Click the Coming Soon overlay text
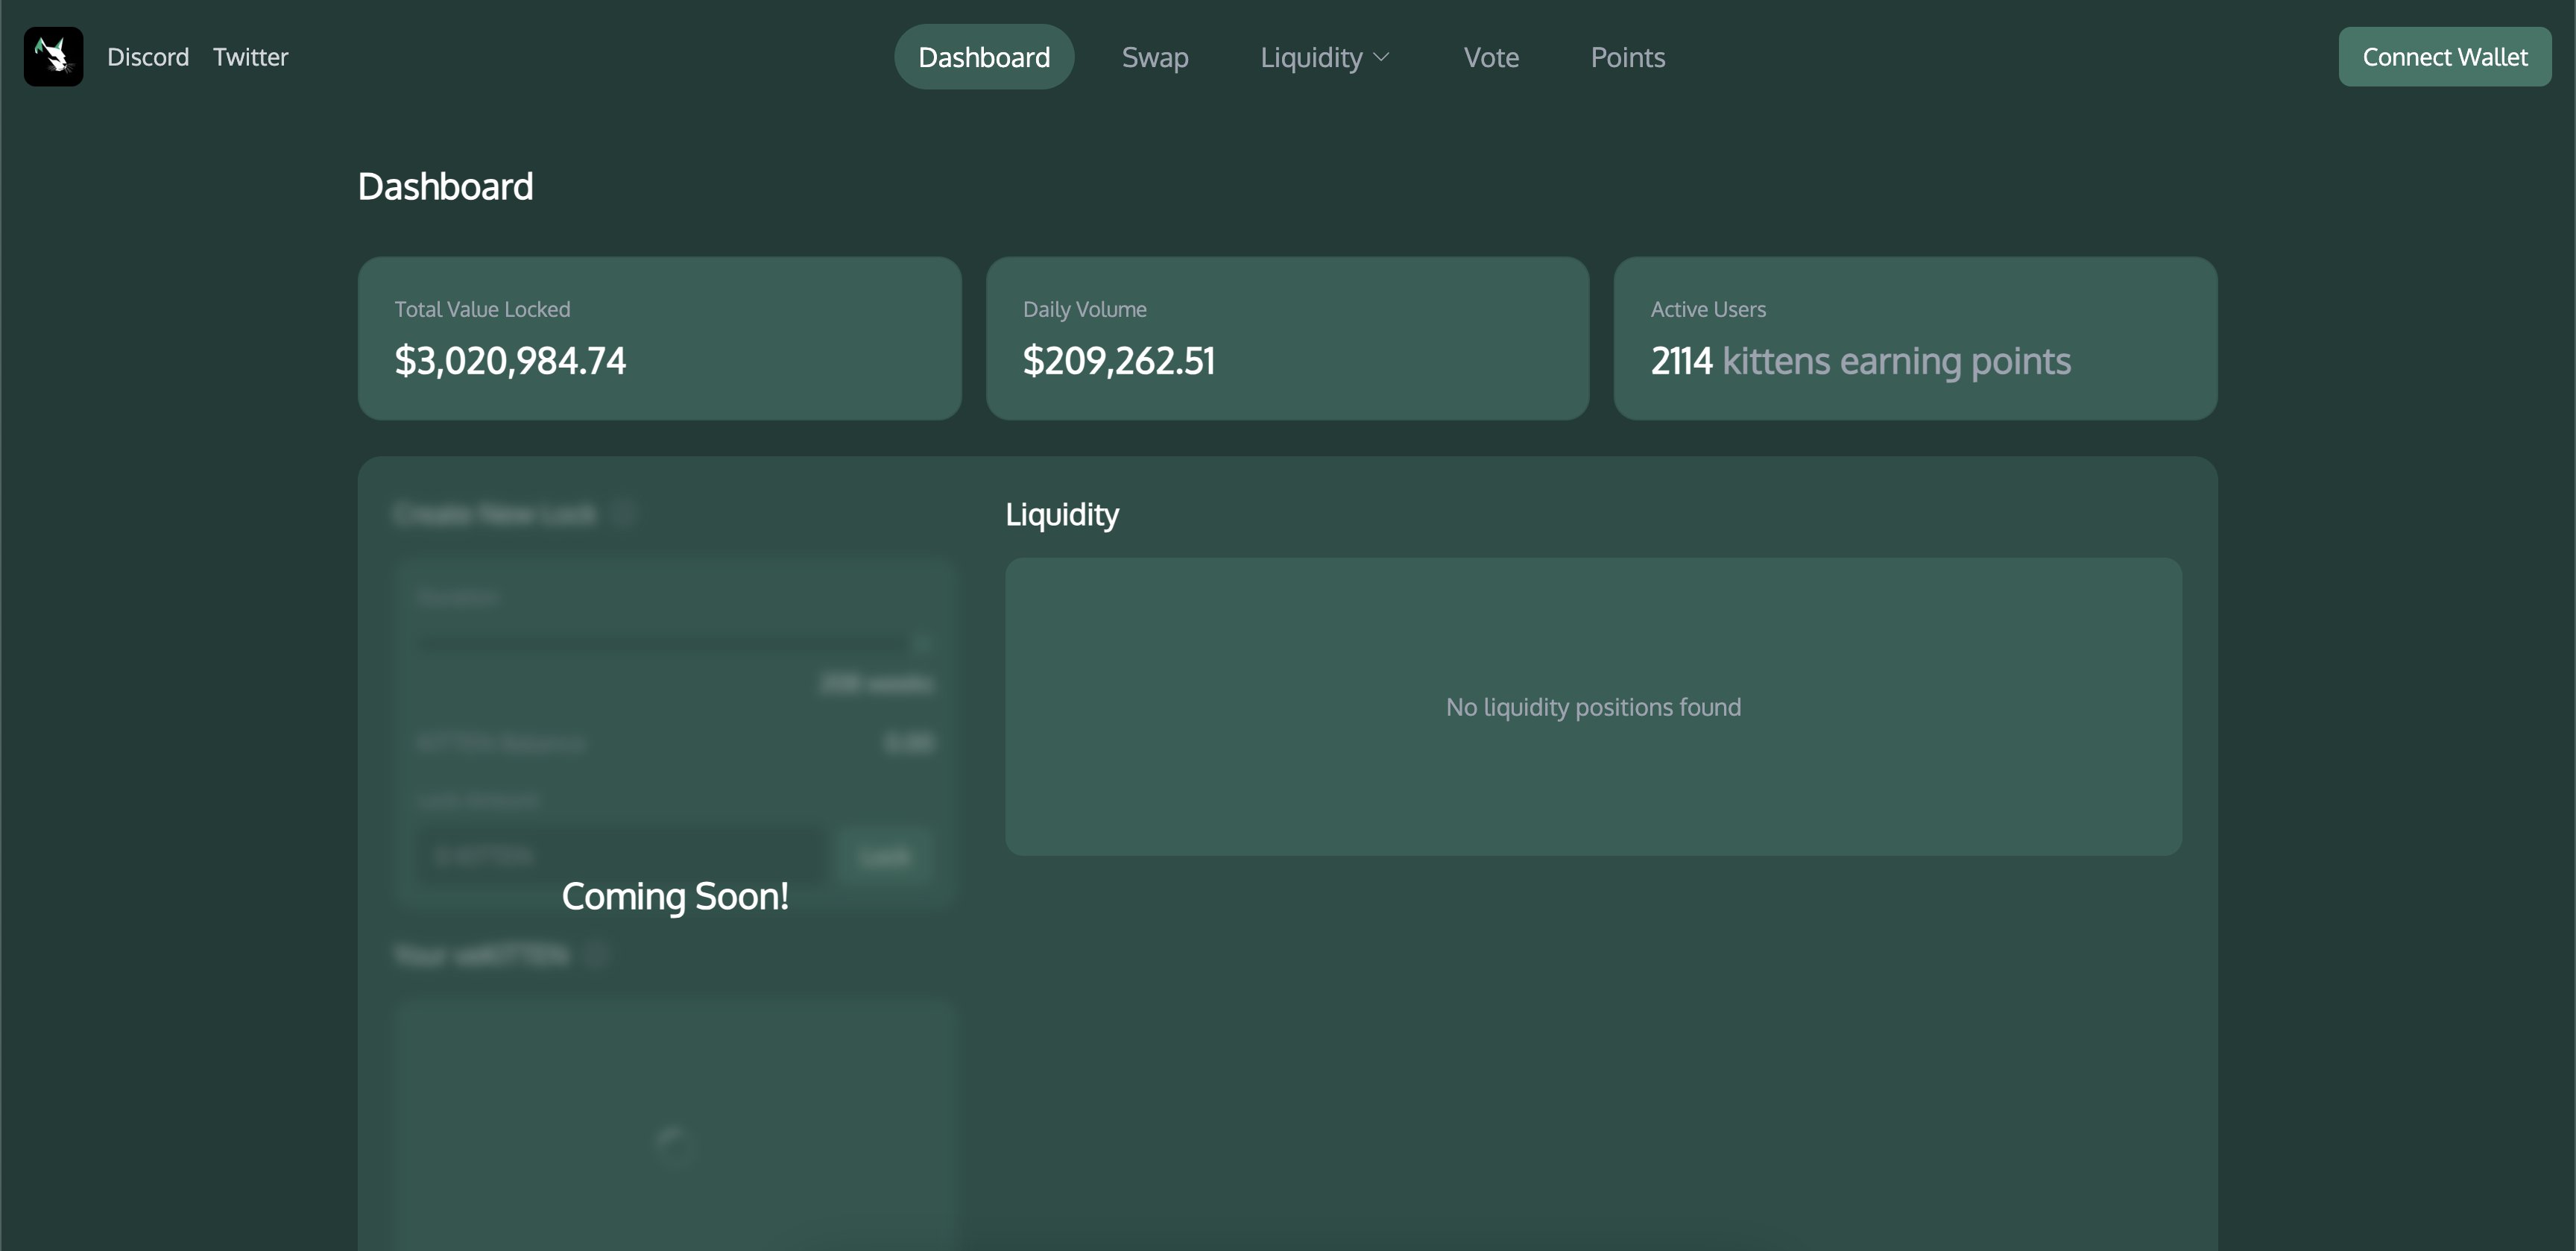The height and width of the screenshot is (1251, 2576). point(676,897)
